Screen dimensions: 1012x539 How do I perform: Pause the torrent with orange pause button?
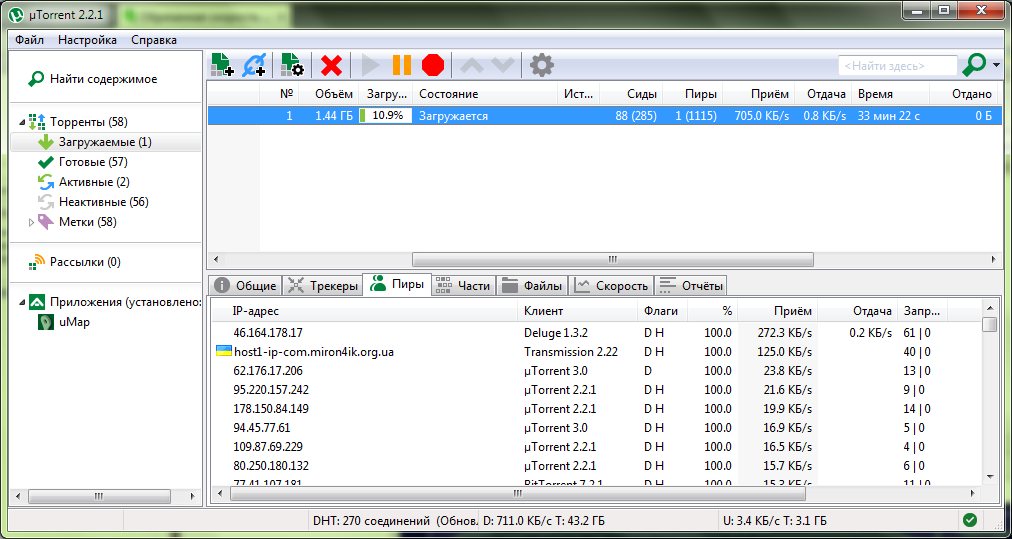click(x=401, y=65)
